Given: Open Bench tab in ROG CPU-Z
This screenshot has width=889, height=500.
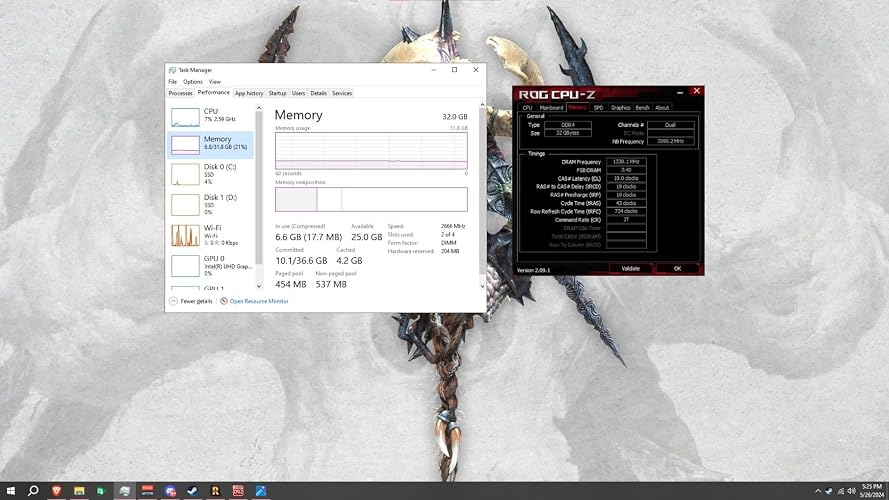Looking at the screenshot, I should coord(642,107).
